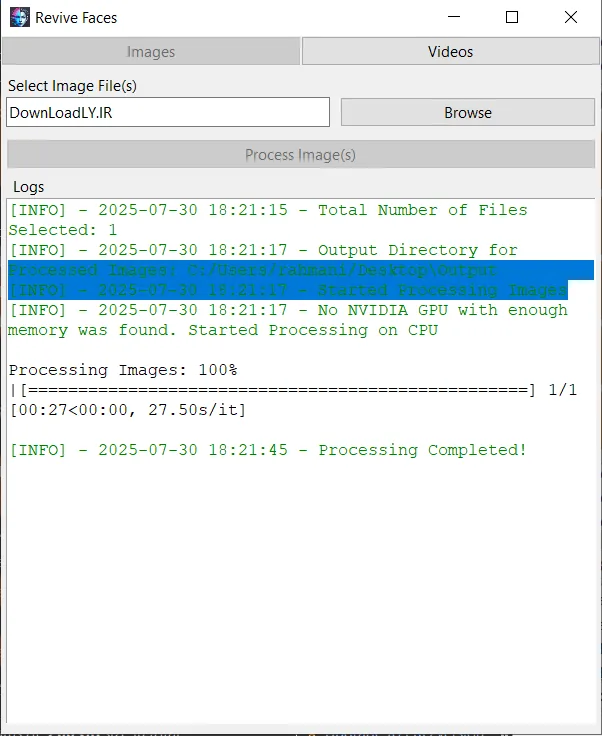Click the No NVIDIA GPU log message
Viewport: 602px width, 736px height.
pos(288,320)
